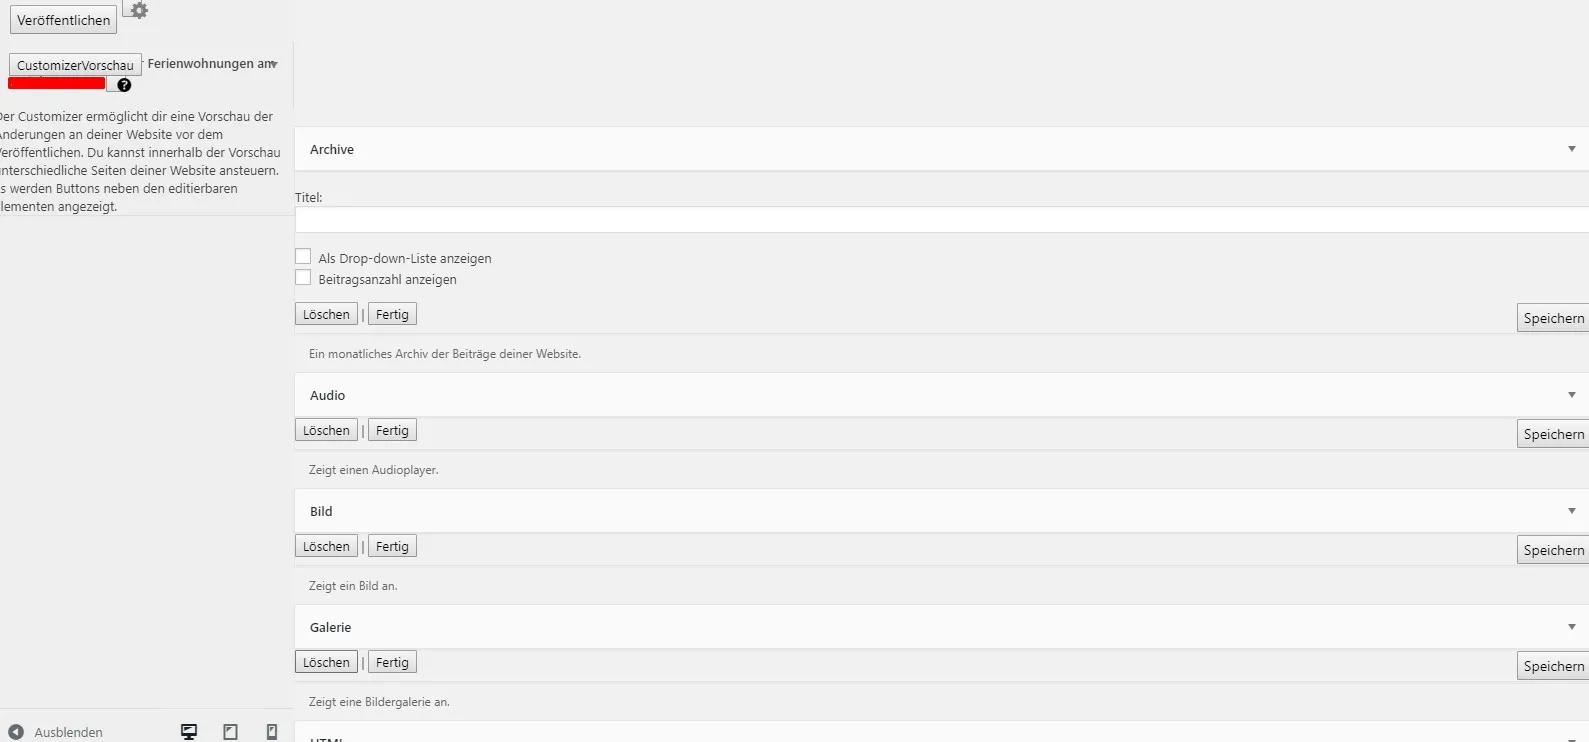
Task: Expand the Bild widget arrow
Action: [1572, 511]
